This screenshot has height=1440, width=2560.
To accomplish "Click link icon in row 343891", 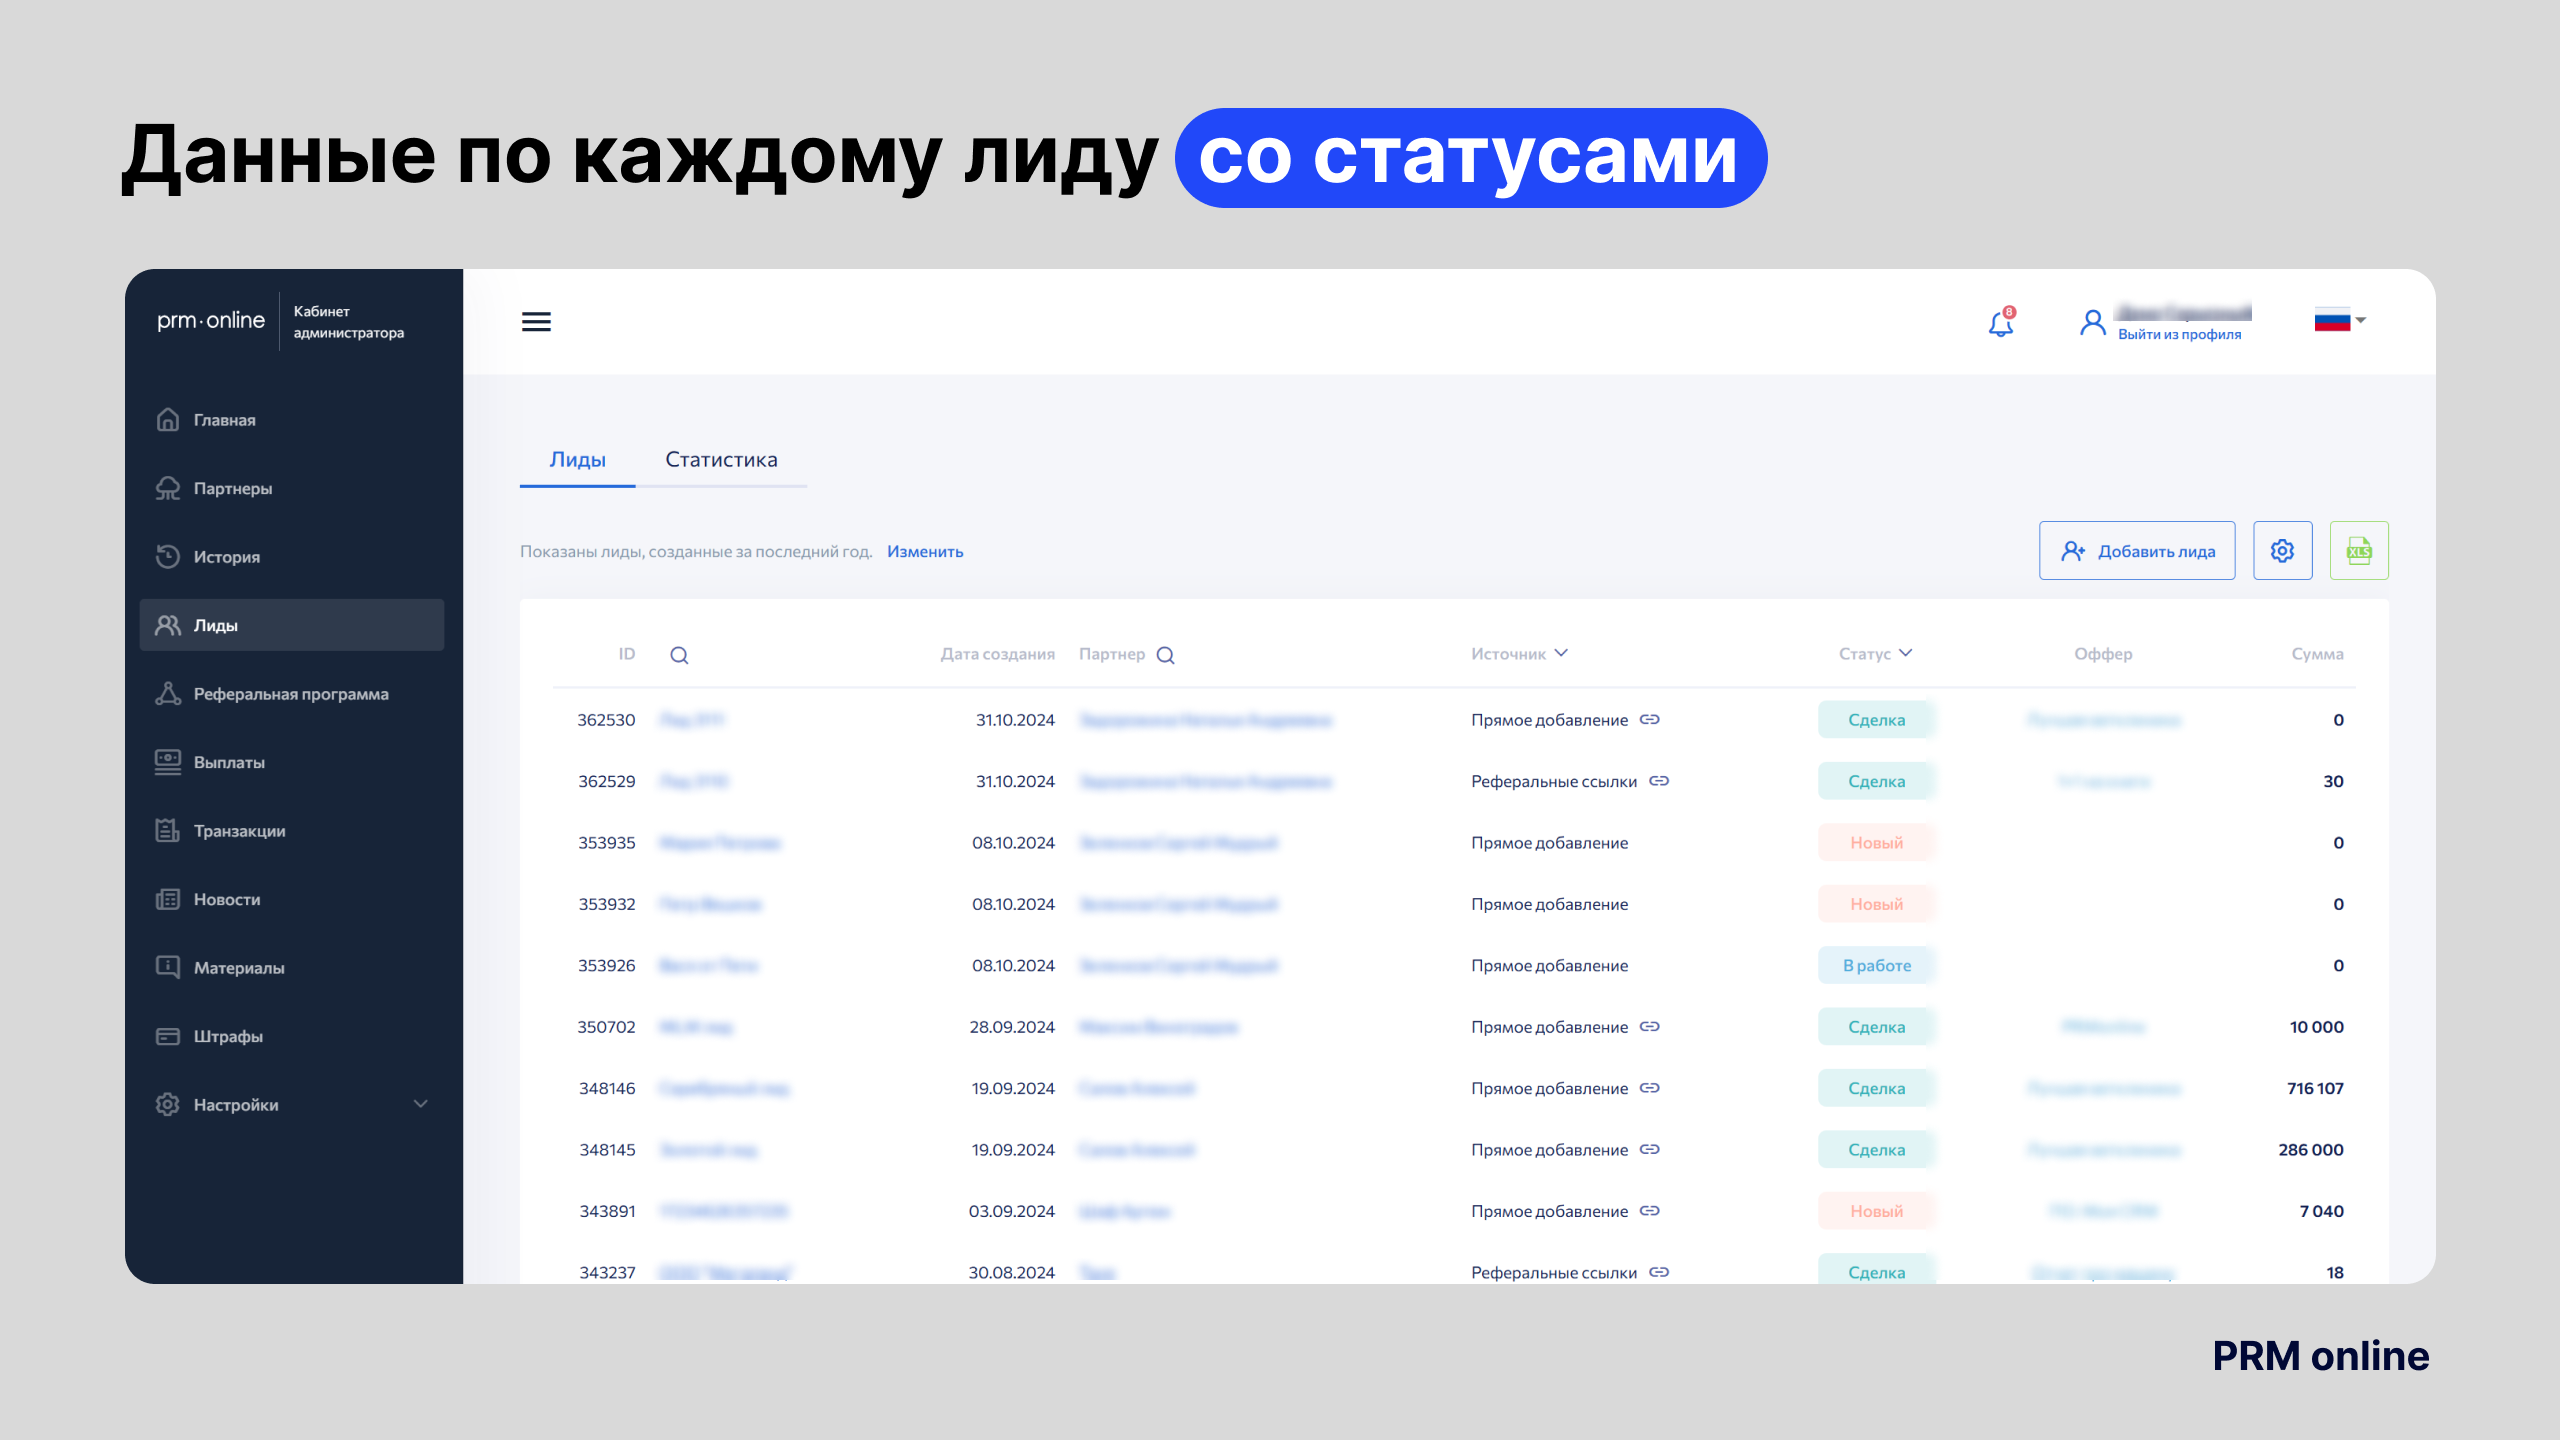I will 1650,1211.
